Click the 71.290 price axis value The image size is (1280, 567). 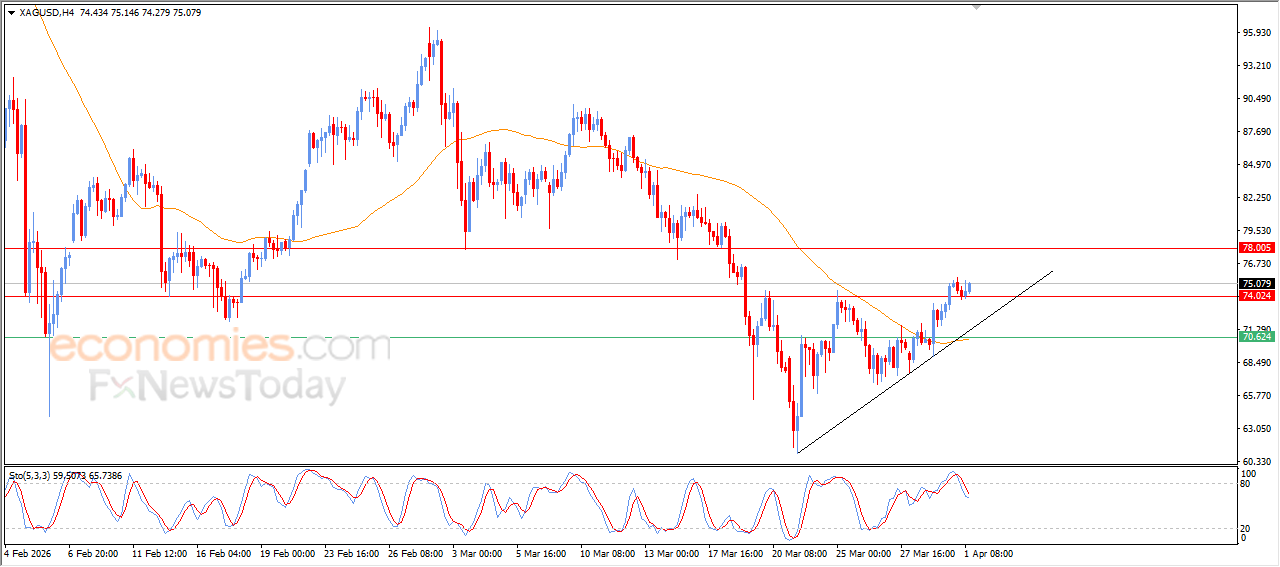(x=1256, y=330)
